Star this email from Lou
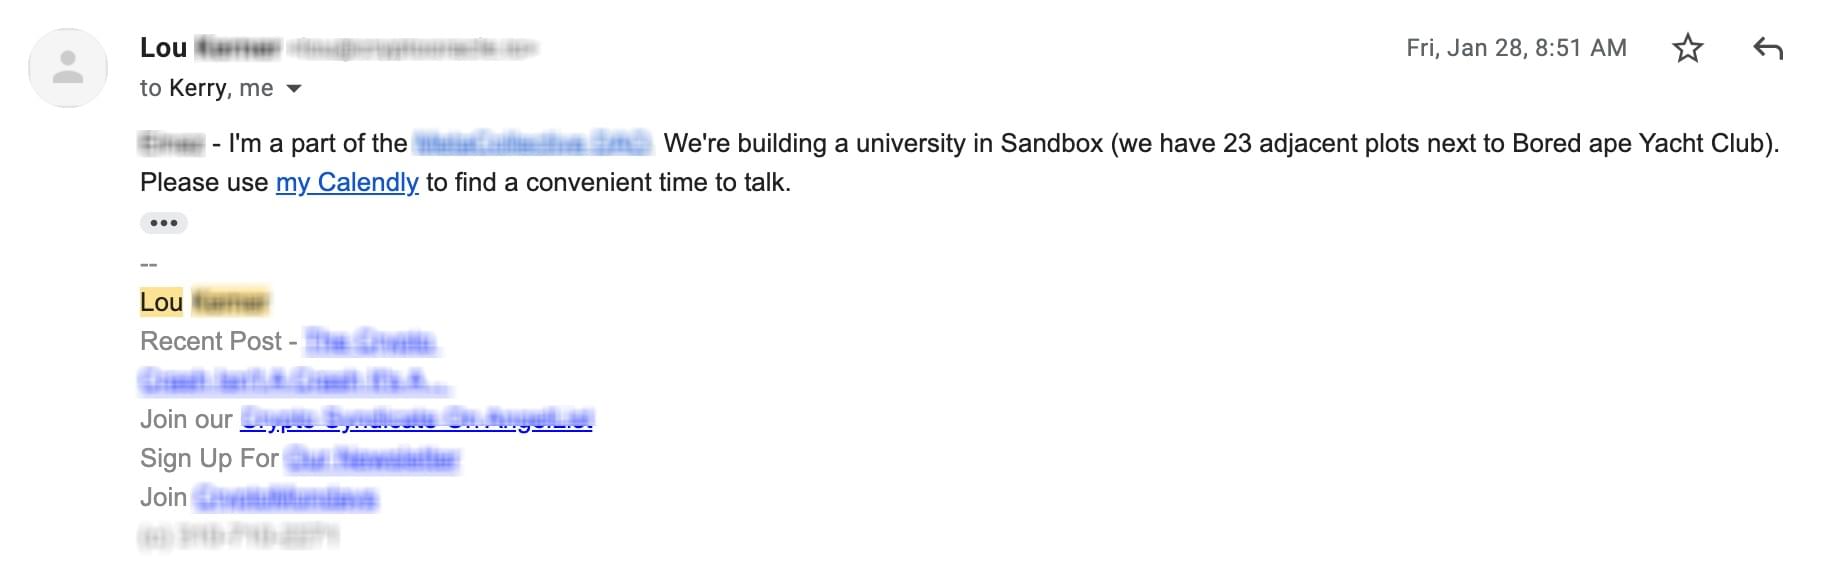 (1687, 48)
